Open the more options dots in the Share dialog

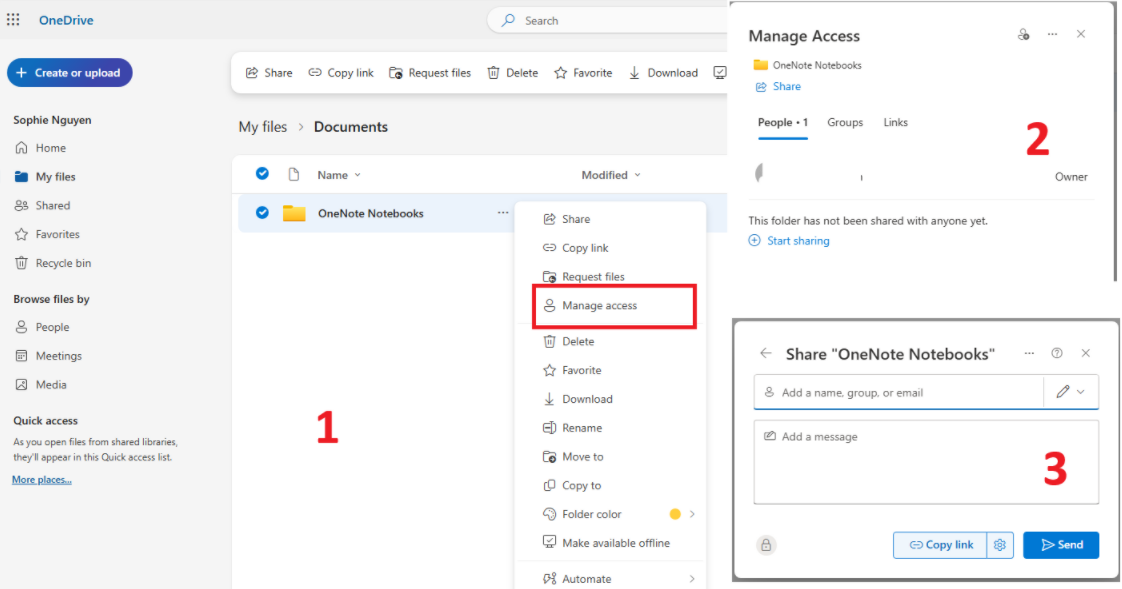click(x=1029, y=353)
